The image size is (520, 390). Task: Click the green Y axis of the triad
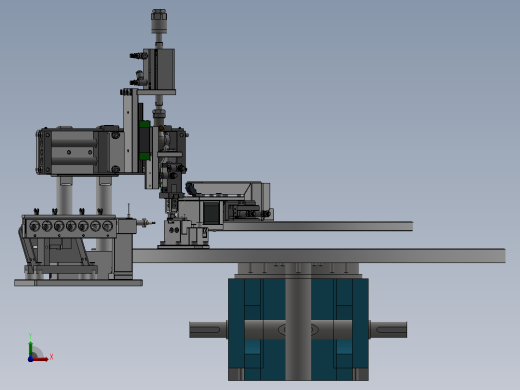(x=31, y=349)
